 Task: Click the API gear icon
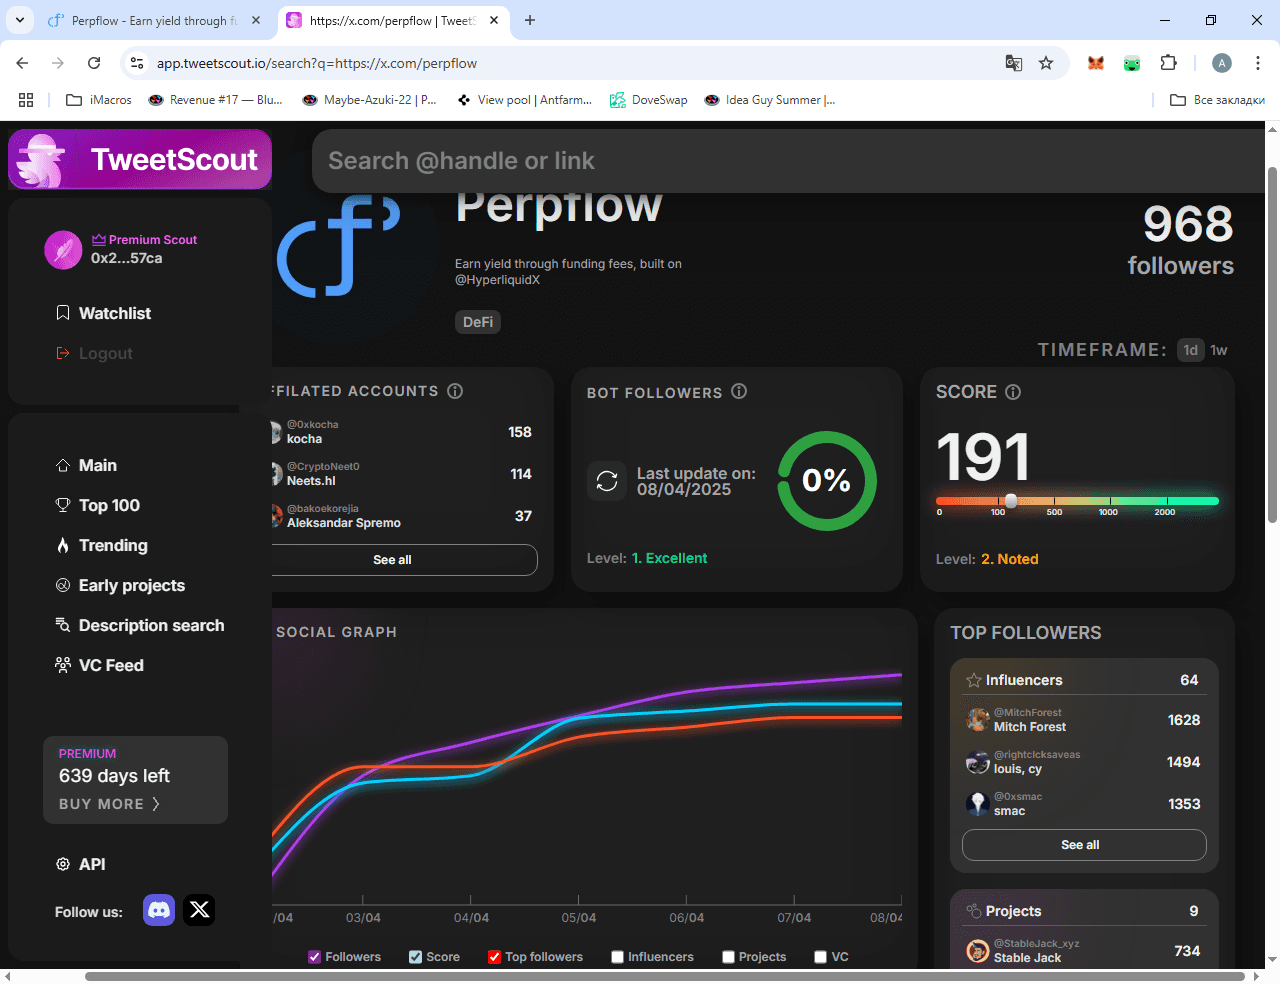pos(63,864)
